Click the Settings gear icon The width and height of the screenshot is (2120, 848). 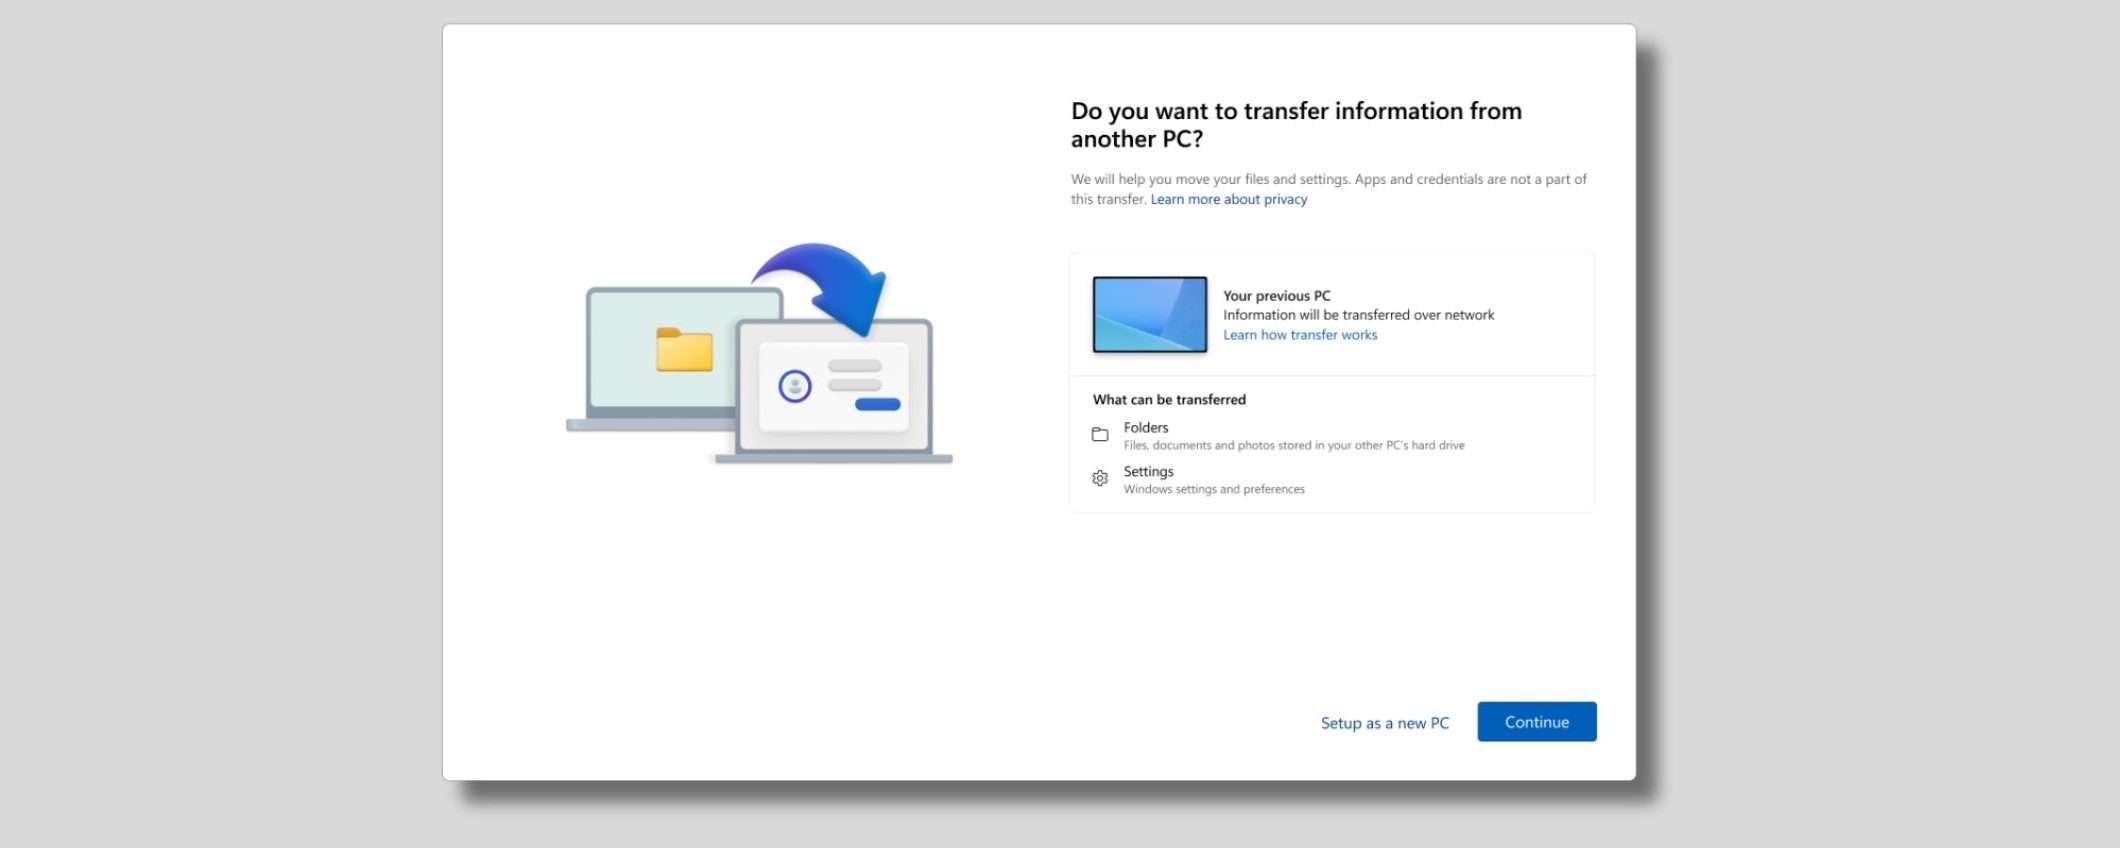coord(1100,479)
